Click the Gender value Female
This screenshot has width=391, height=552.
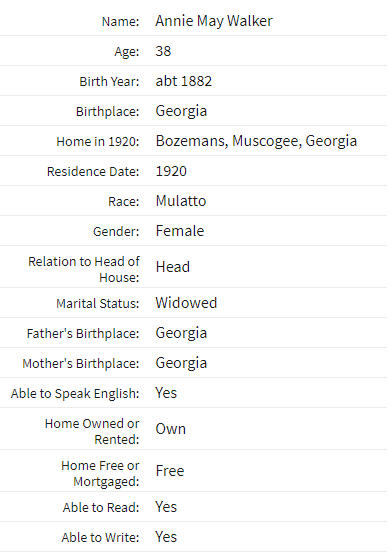(180, 231)
